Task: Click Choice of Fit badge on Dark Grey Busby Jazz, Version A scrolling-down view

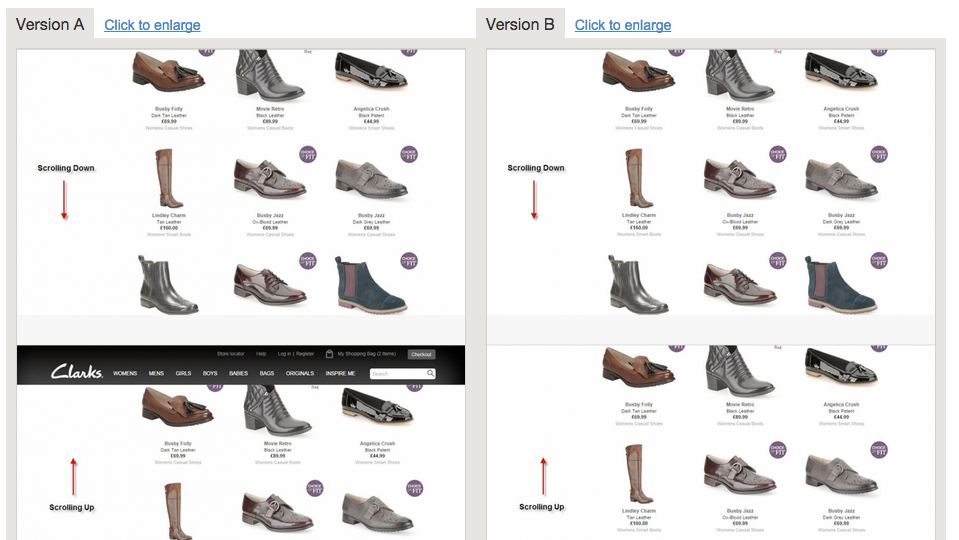Action: tap(409, 154)
